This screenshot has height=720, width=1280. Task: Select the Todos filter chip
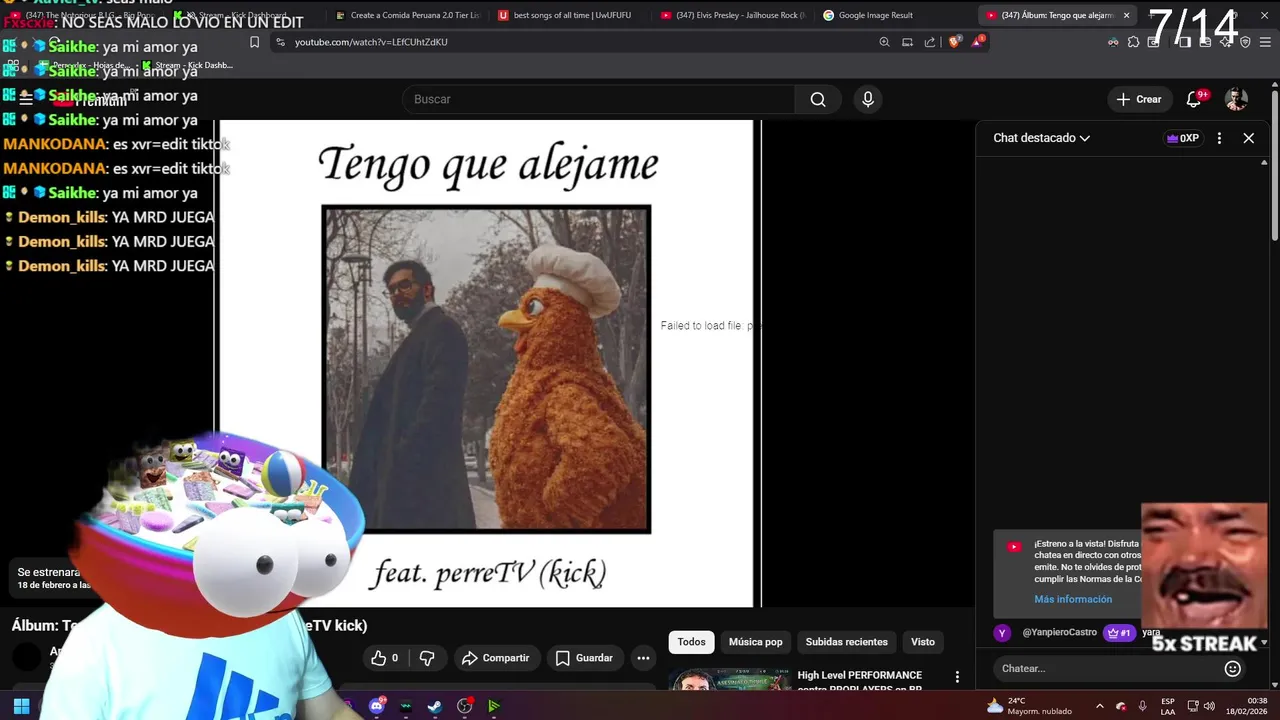click(691, 642)
